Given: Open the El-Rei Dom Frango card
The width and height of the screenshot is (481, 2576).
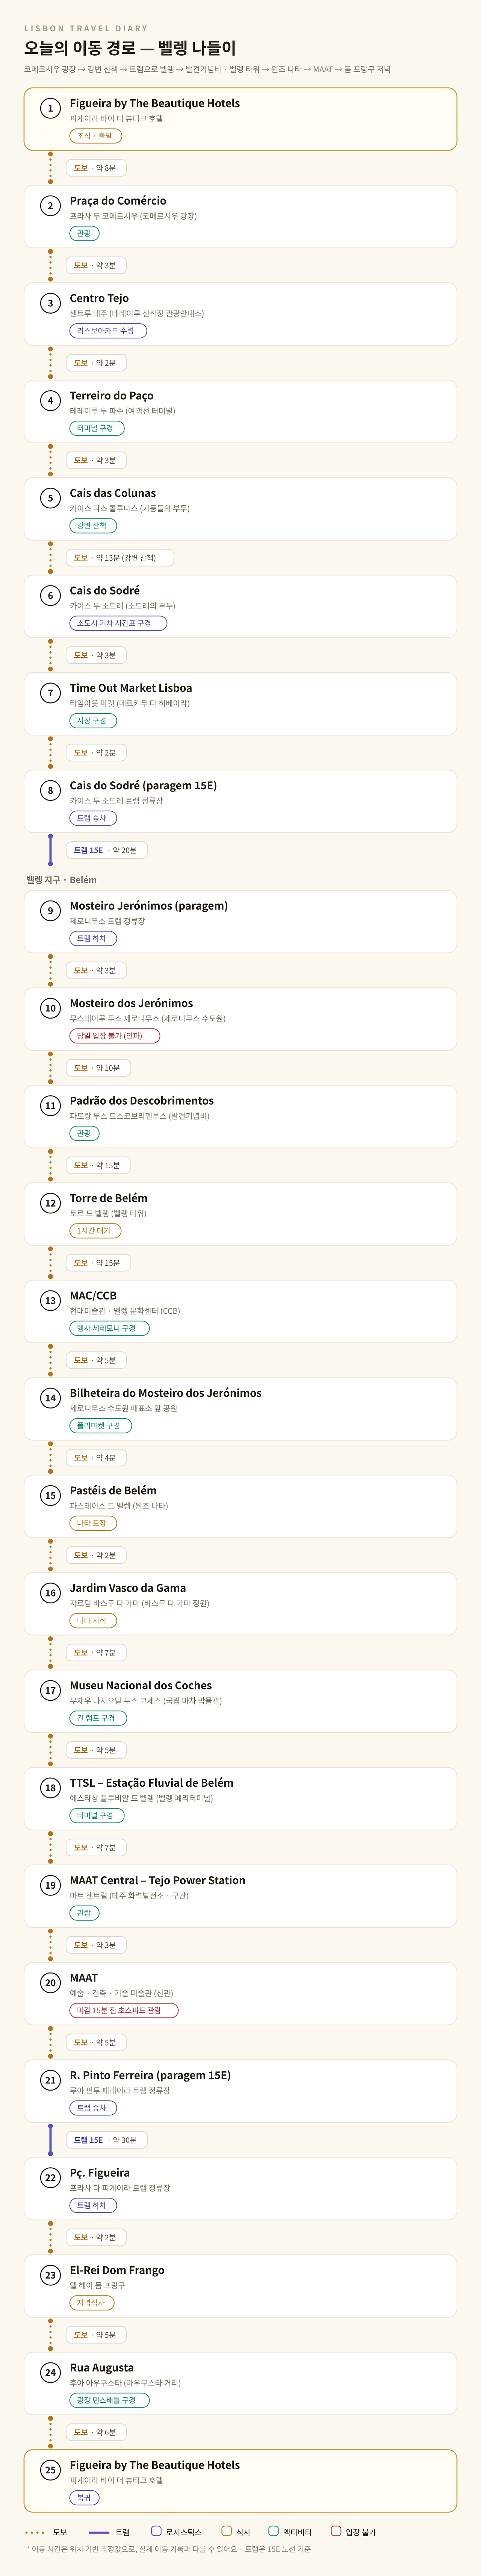Looking at the screenshot, I should point(240,2286).
